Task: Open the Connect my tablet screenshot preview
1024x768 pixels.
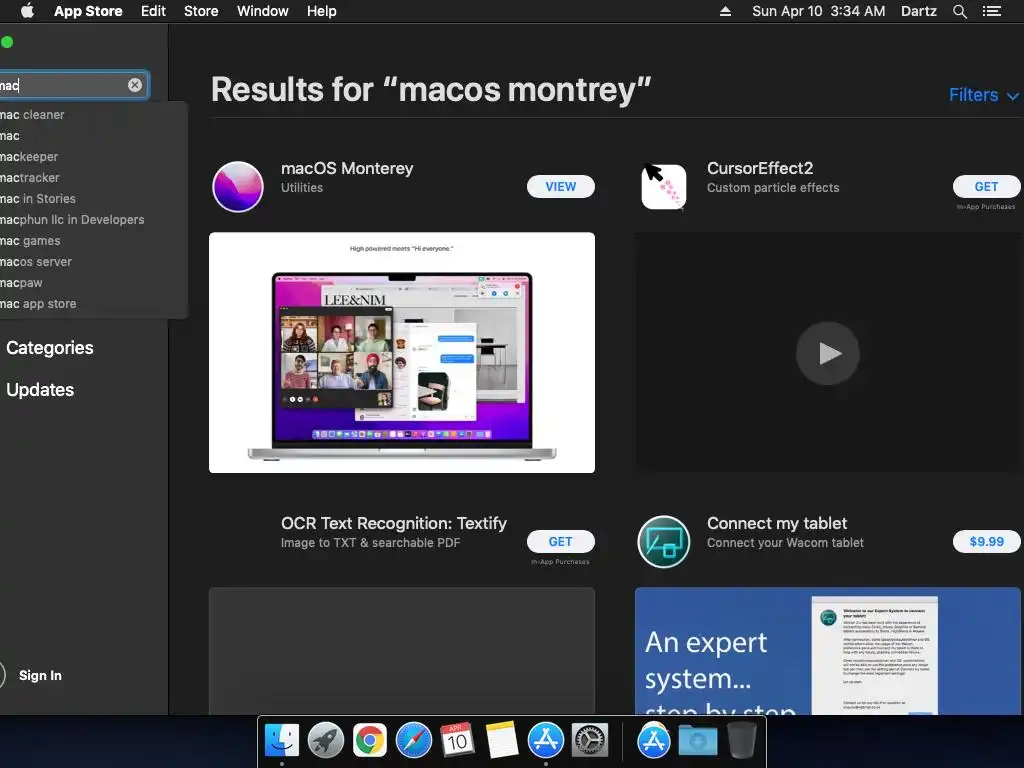Action: pos(827,650)
